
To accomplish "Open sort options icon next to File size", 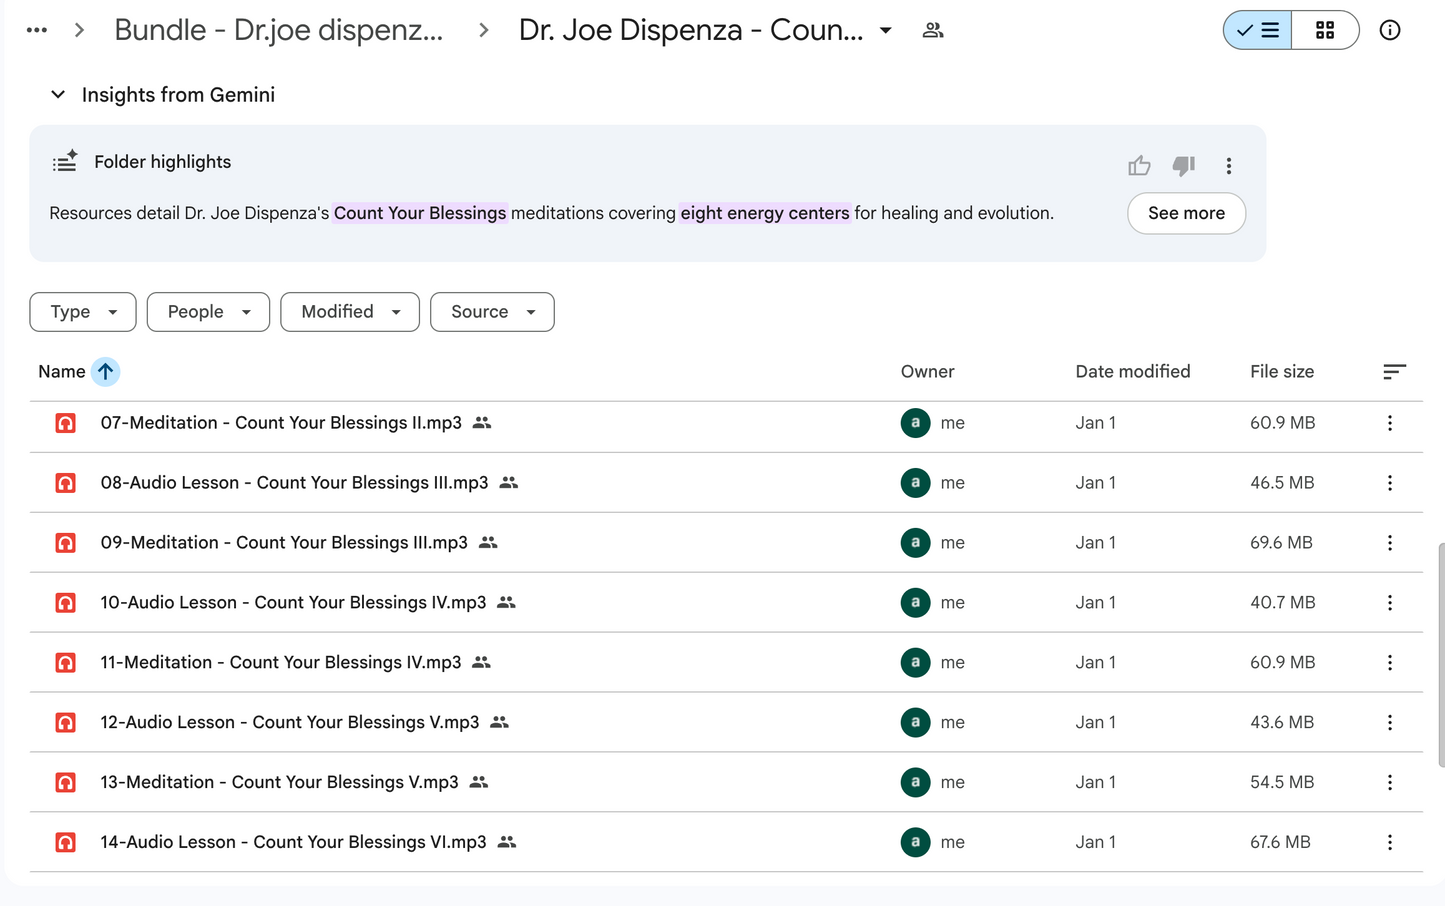I will (1395, 372).
